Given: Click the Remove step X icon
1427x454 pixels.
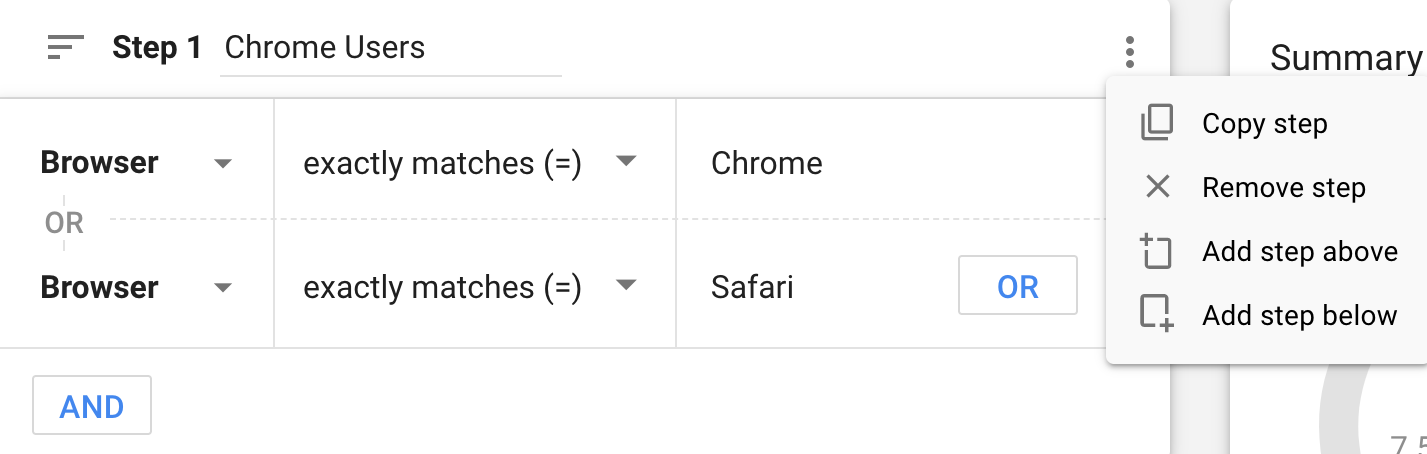Looking at the screenshot, I should click(x=1157, y=187).
